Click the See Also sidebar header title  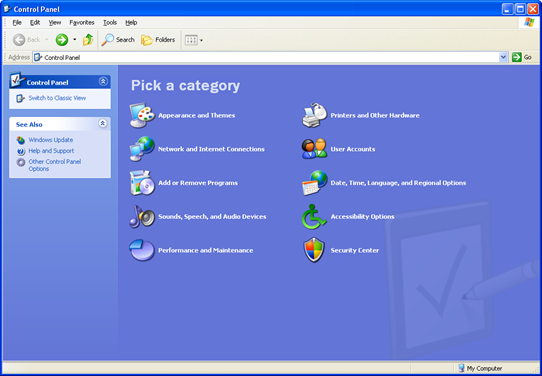click(29, 124)
